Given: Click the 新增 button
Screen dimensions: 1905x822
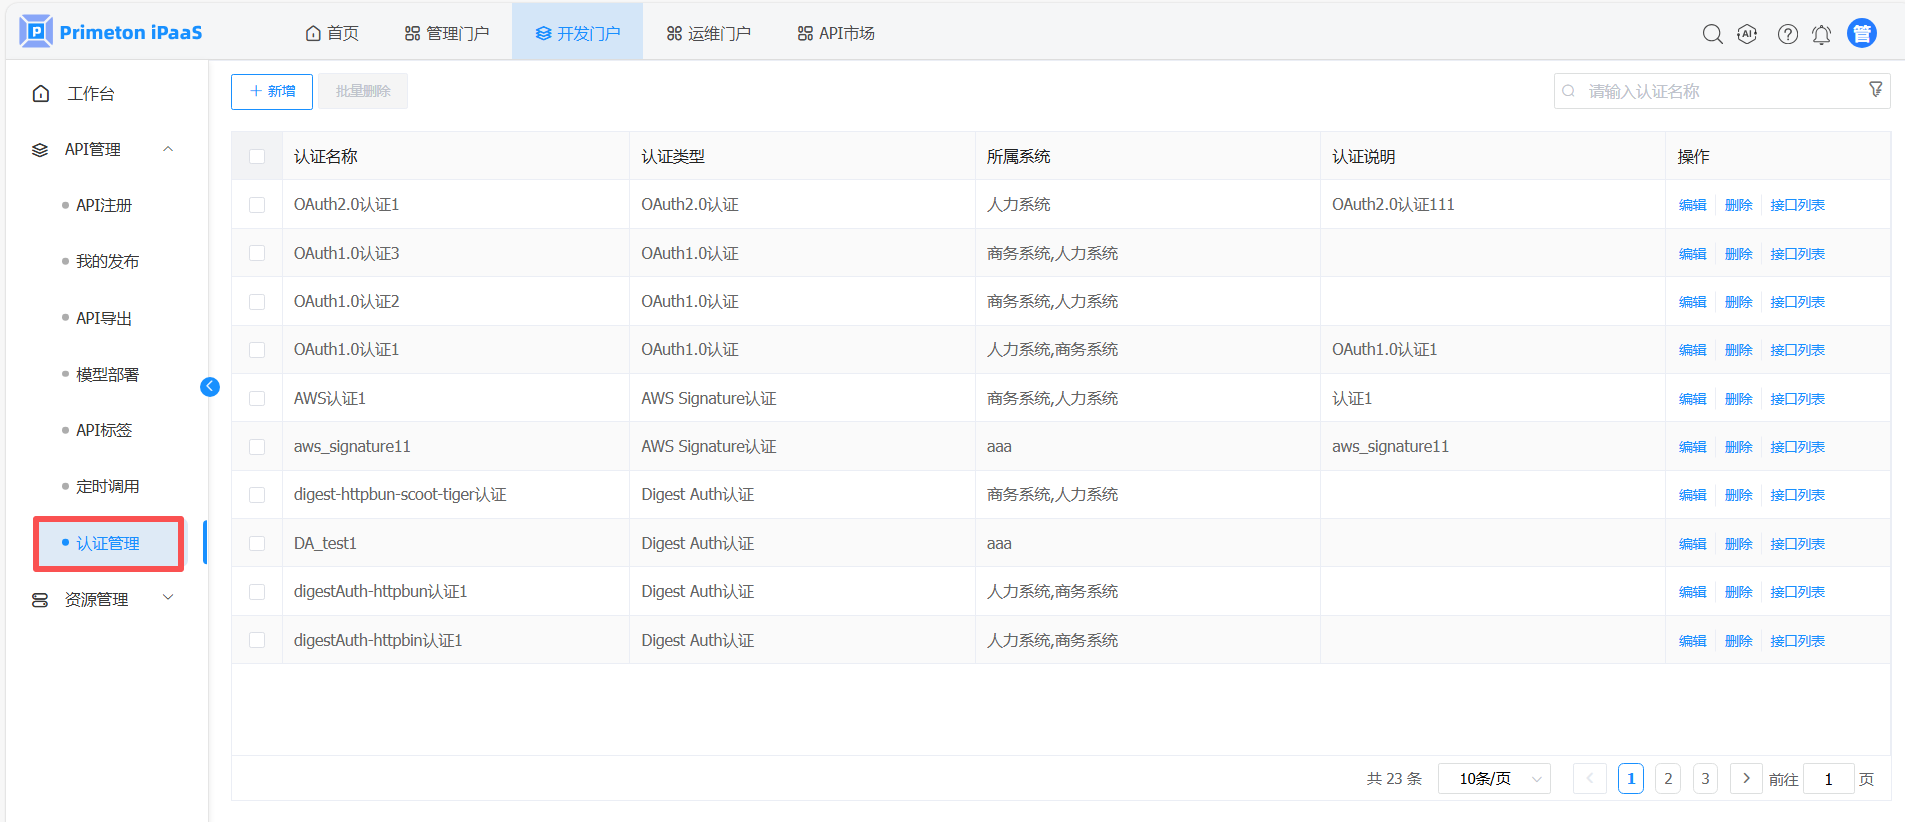Looking at the screenshot, I should pyautogui.click(x=272, y=91).
